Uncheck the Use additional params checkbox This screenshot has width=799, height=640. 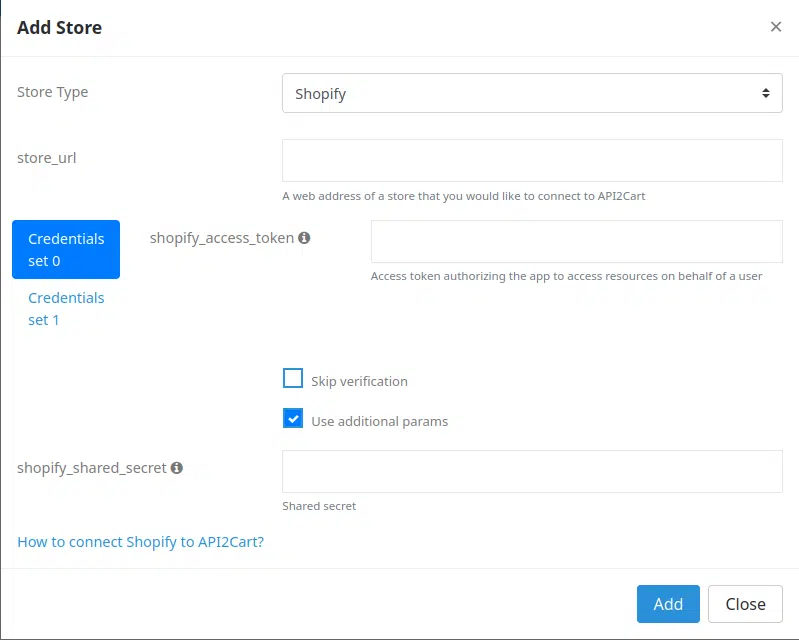pos(293,418)
